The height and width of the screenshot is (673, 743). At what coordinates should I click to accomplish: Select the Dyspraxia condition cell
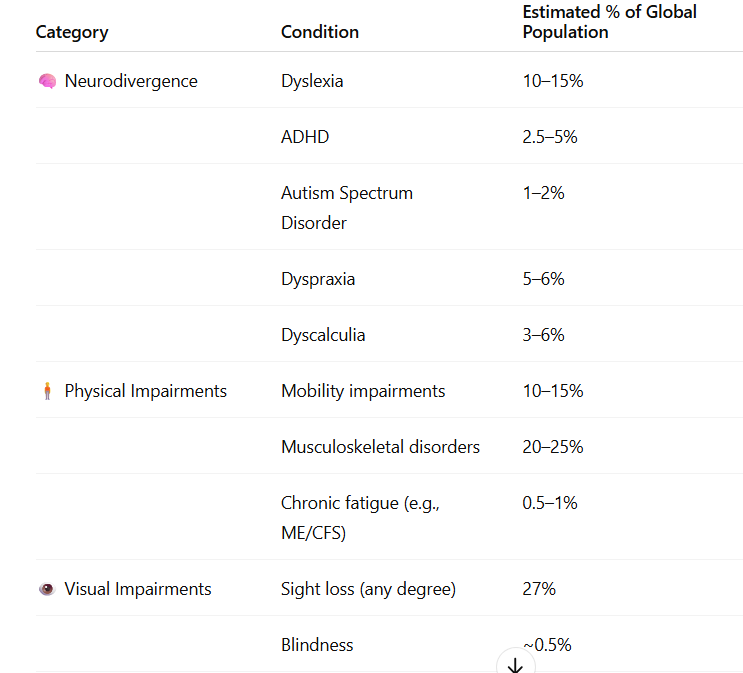tap(318, 279)
